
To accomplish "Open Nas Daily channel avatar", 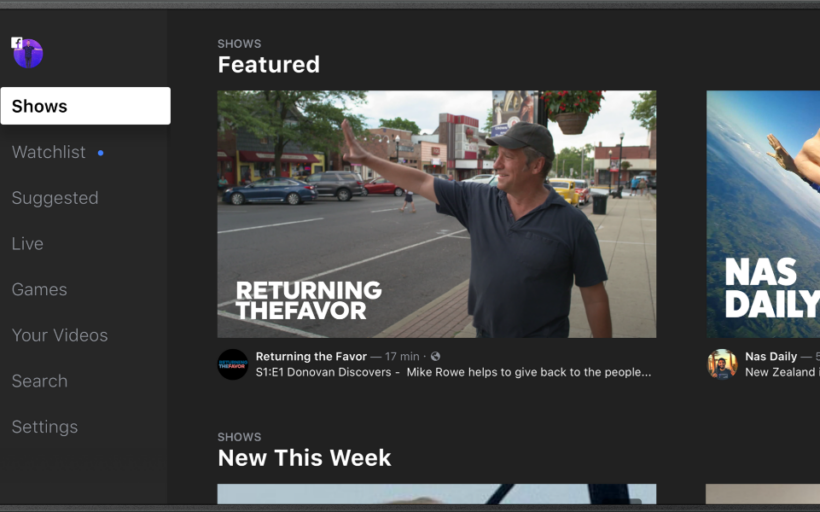I will (722, 364).
